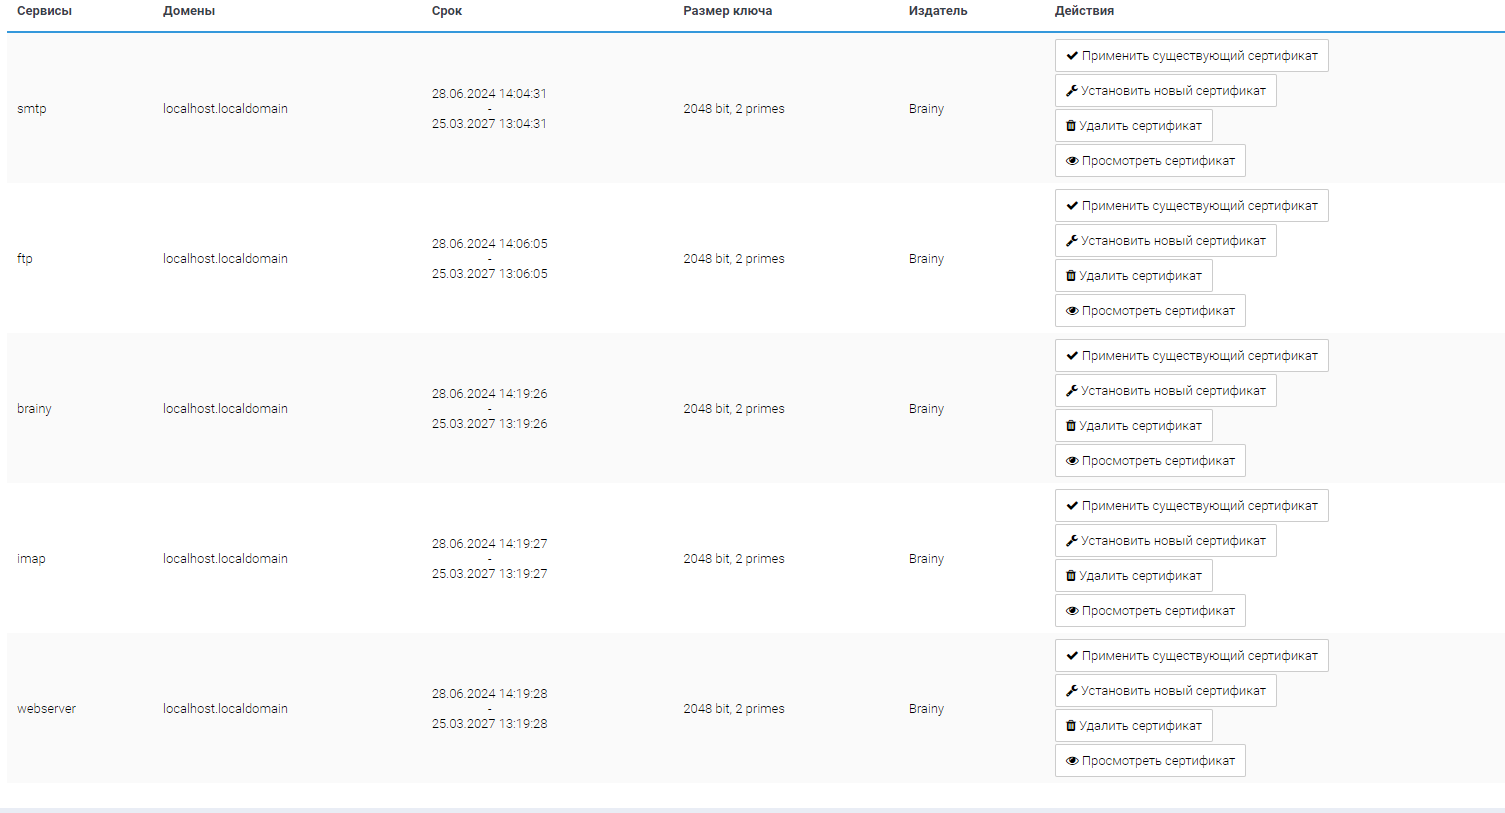This screenshot has height=813, width=1505.
Task: Apply existing certificate for ftp service
Action: tap(1191, 206)
